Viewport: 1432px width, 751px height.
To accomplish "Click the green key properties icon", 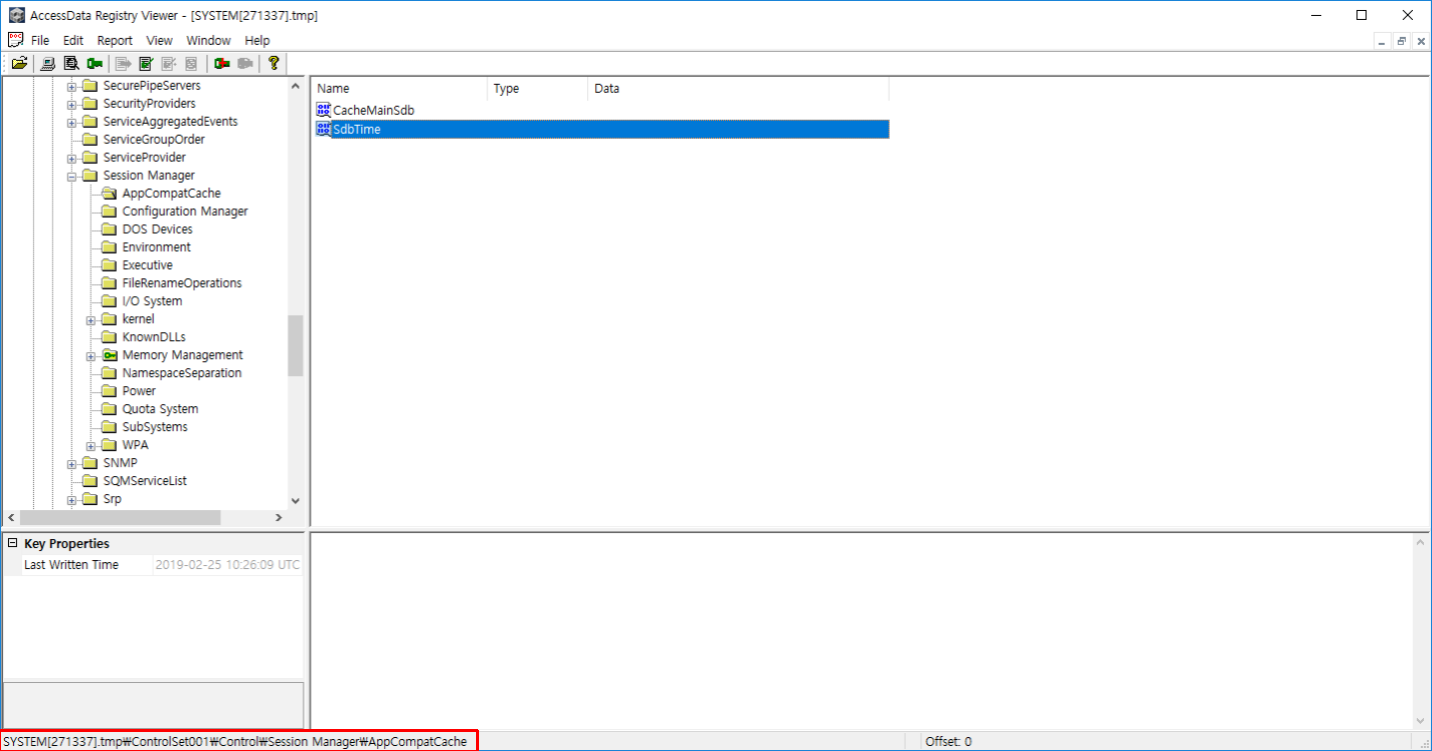I will point(95,63).
